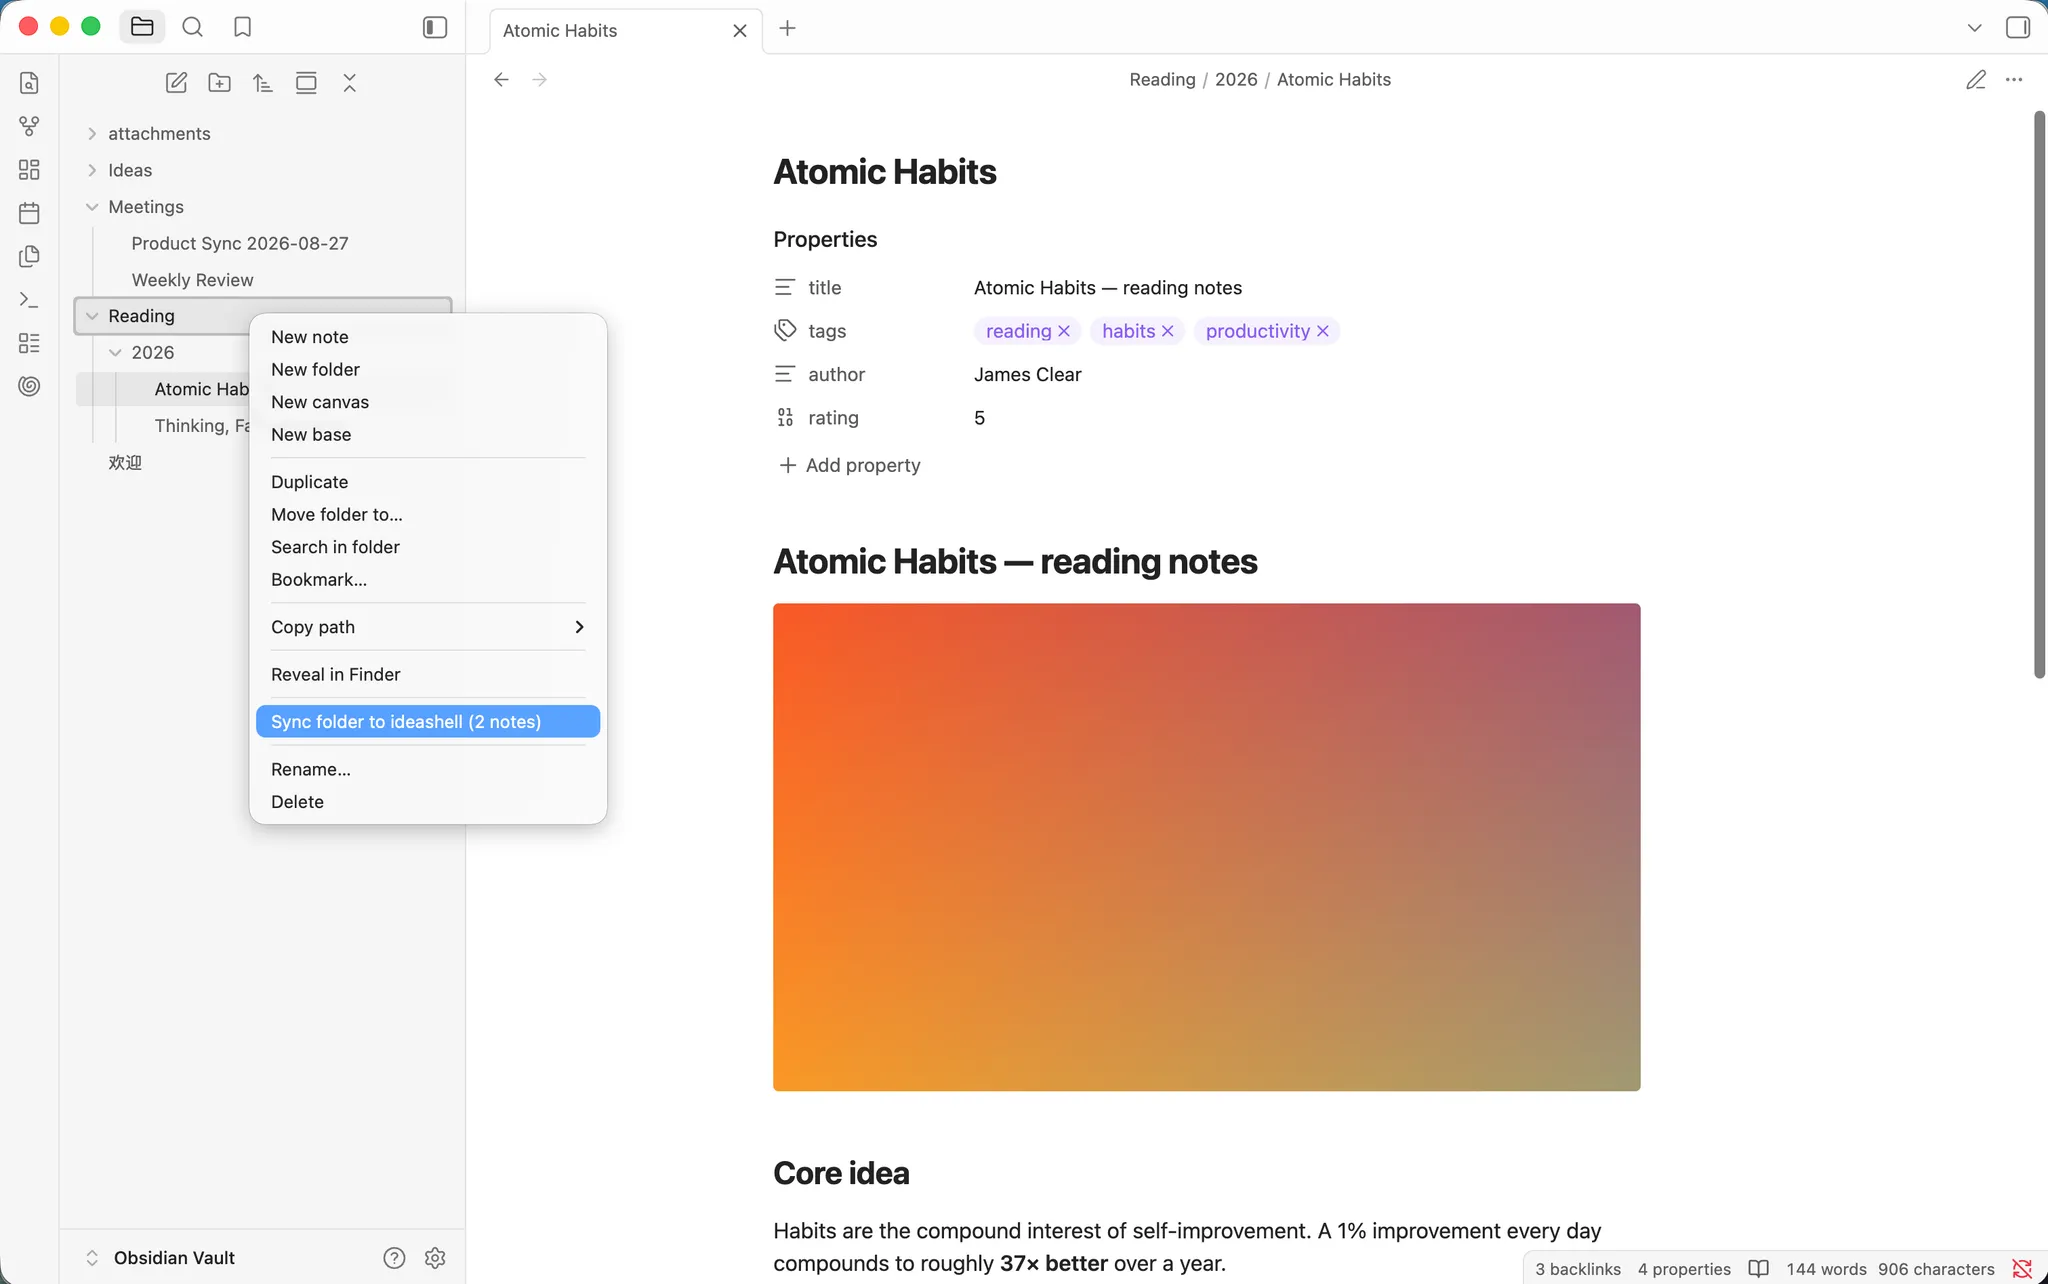The height and width of the screenshot is (1284, 2048).
Task: Select the Atomic Habits tab
Action: (627, 31)
